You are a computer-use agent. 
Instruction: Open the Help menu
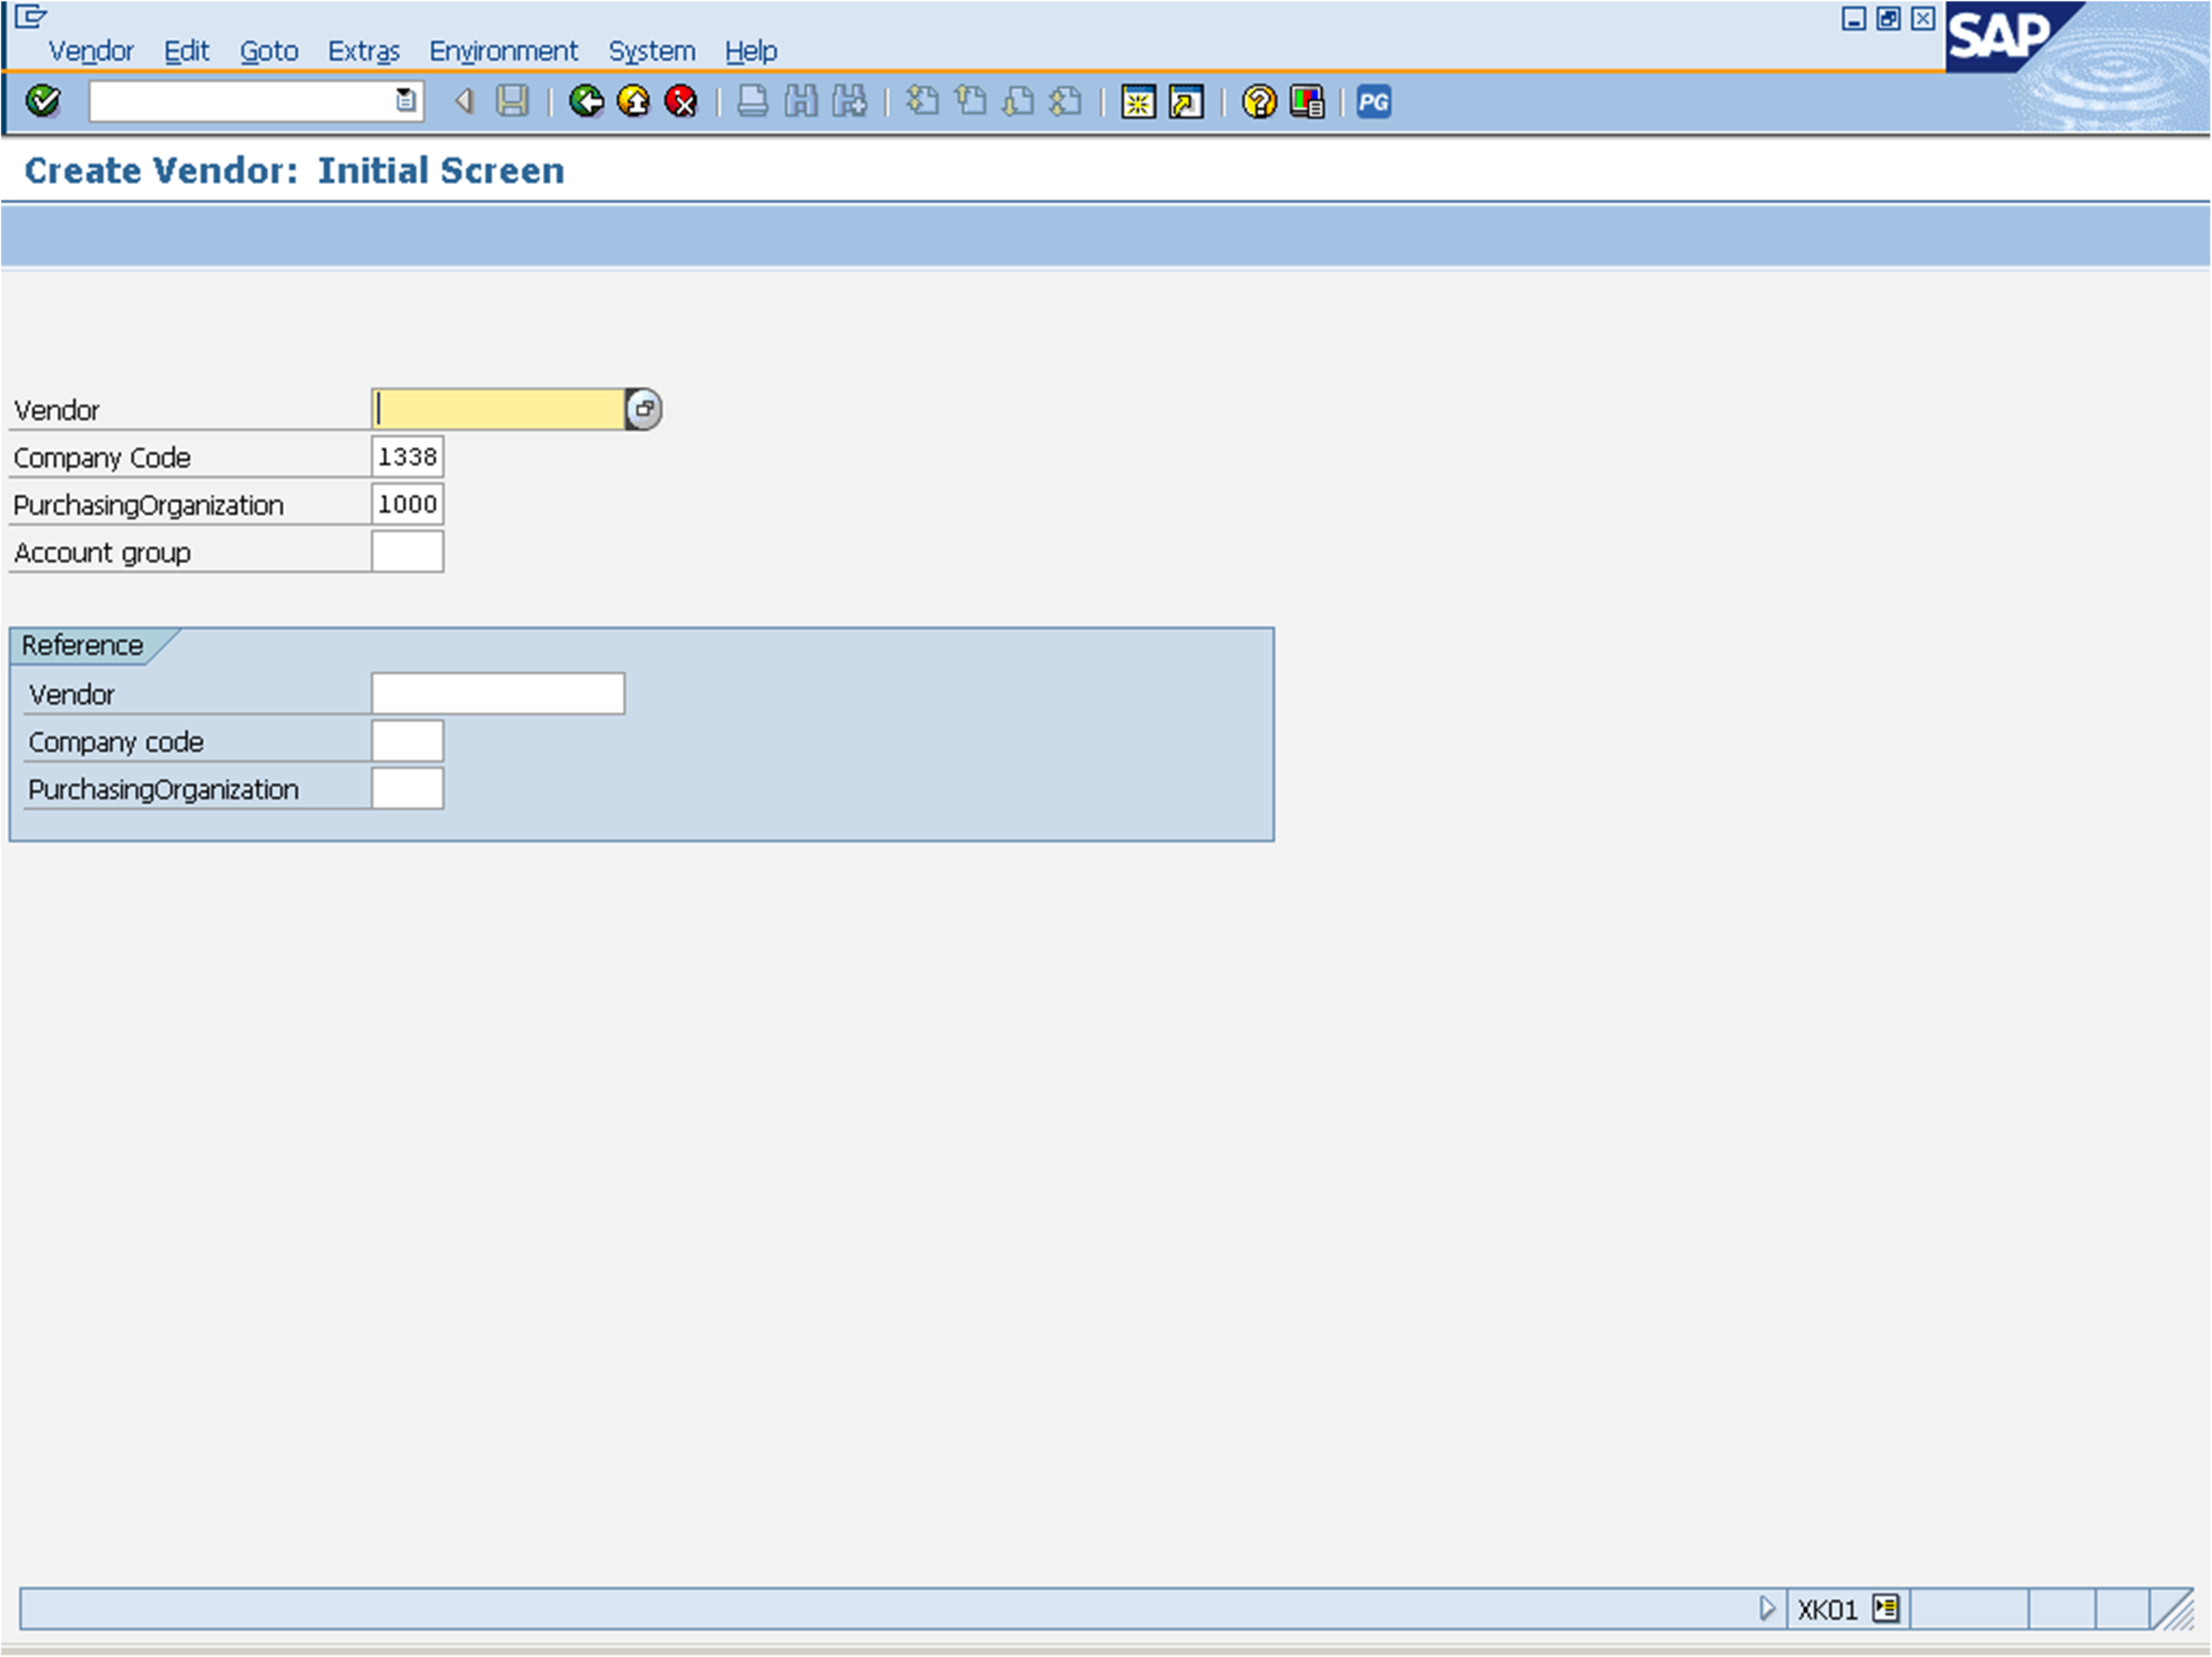click(x=751, y=51)
